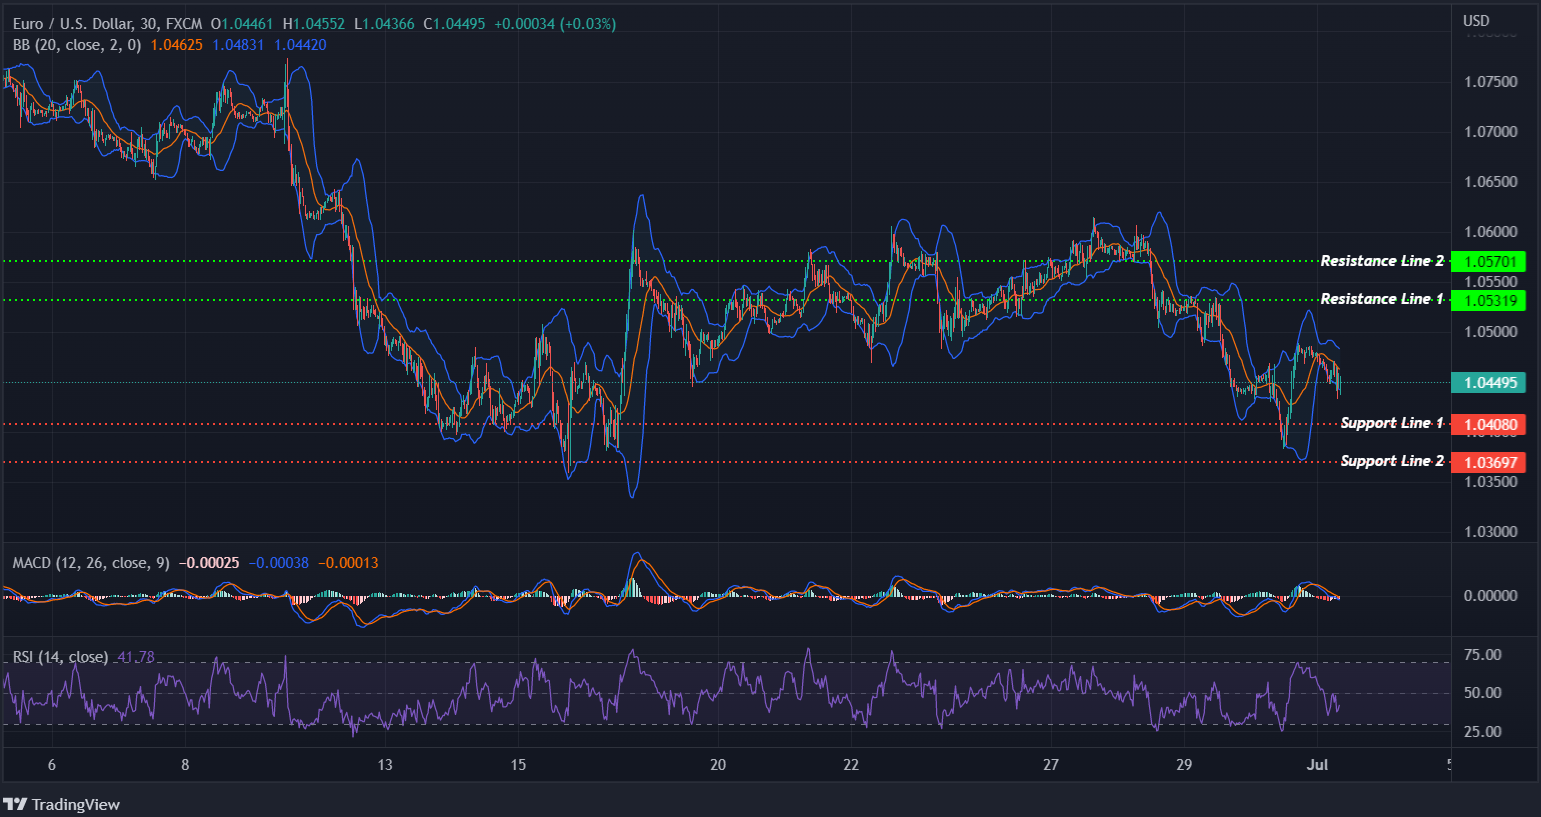This screenshot has width=1541, height=817.
Task: Click the red Support Line 1 price label 1.04080
Action: (1489, 424)
